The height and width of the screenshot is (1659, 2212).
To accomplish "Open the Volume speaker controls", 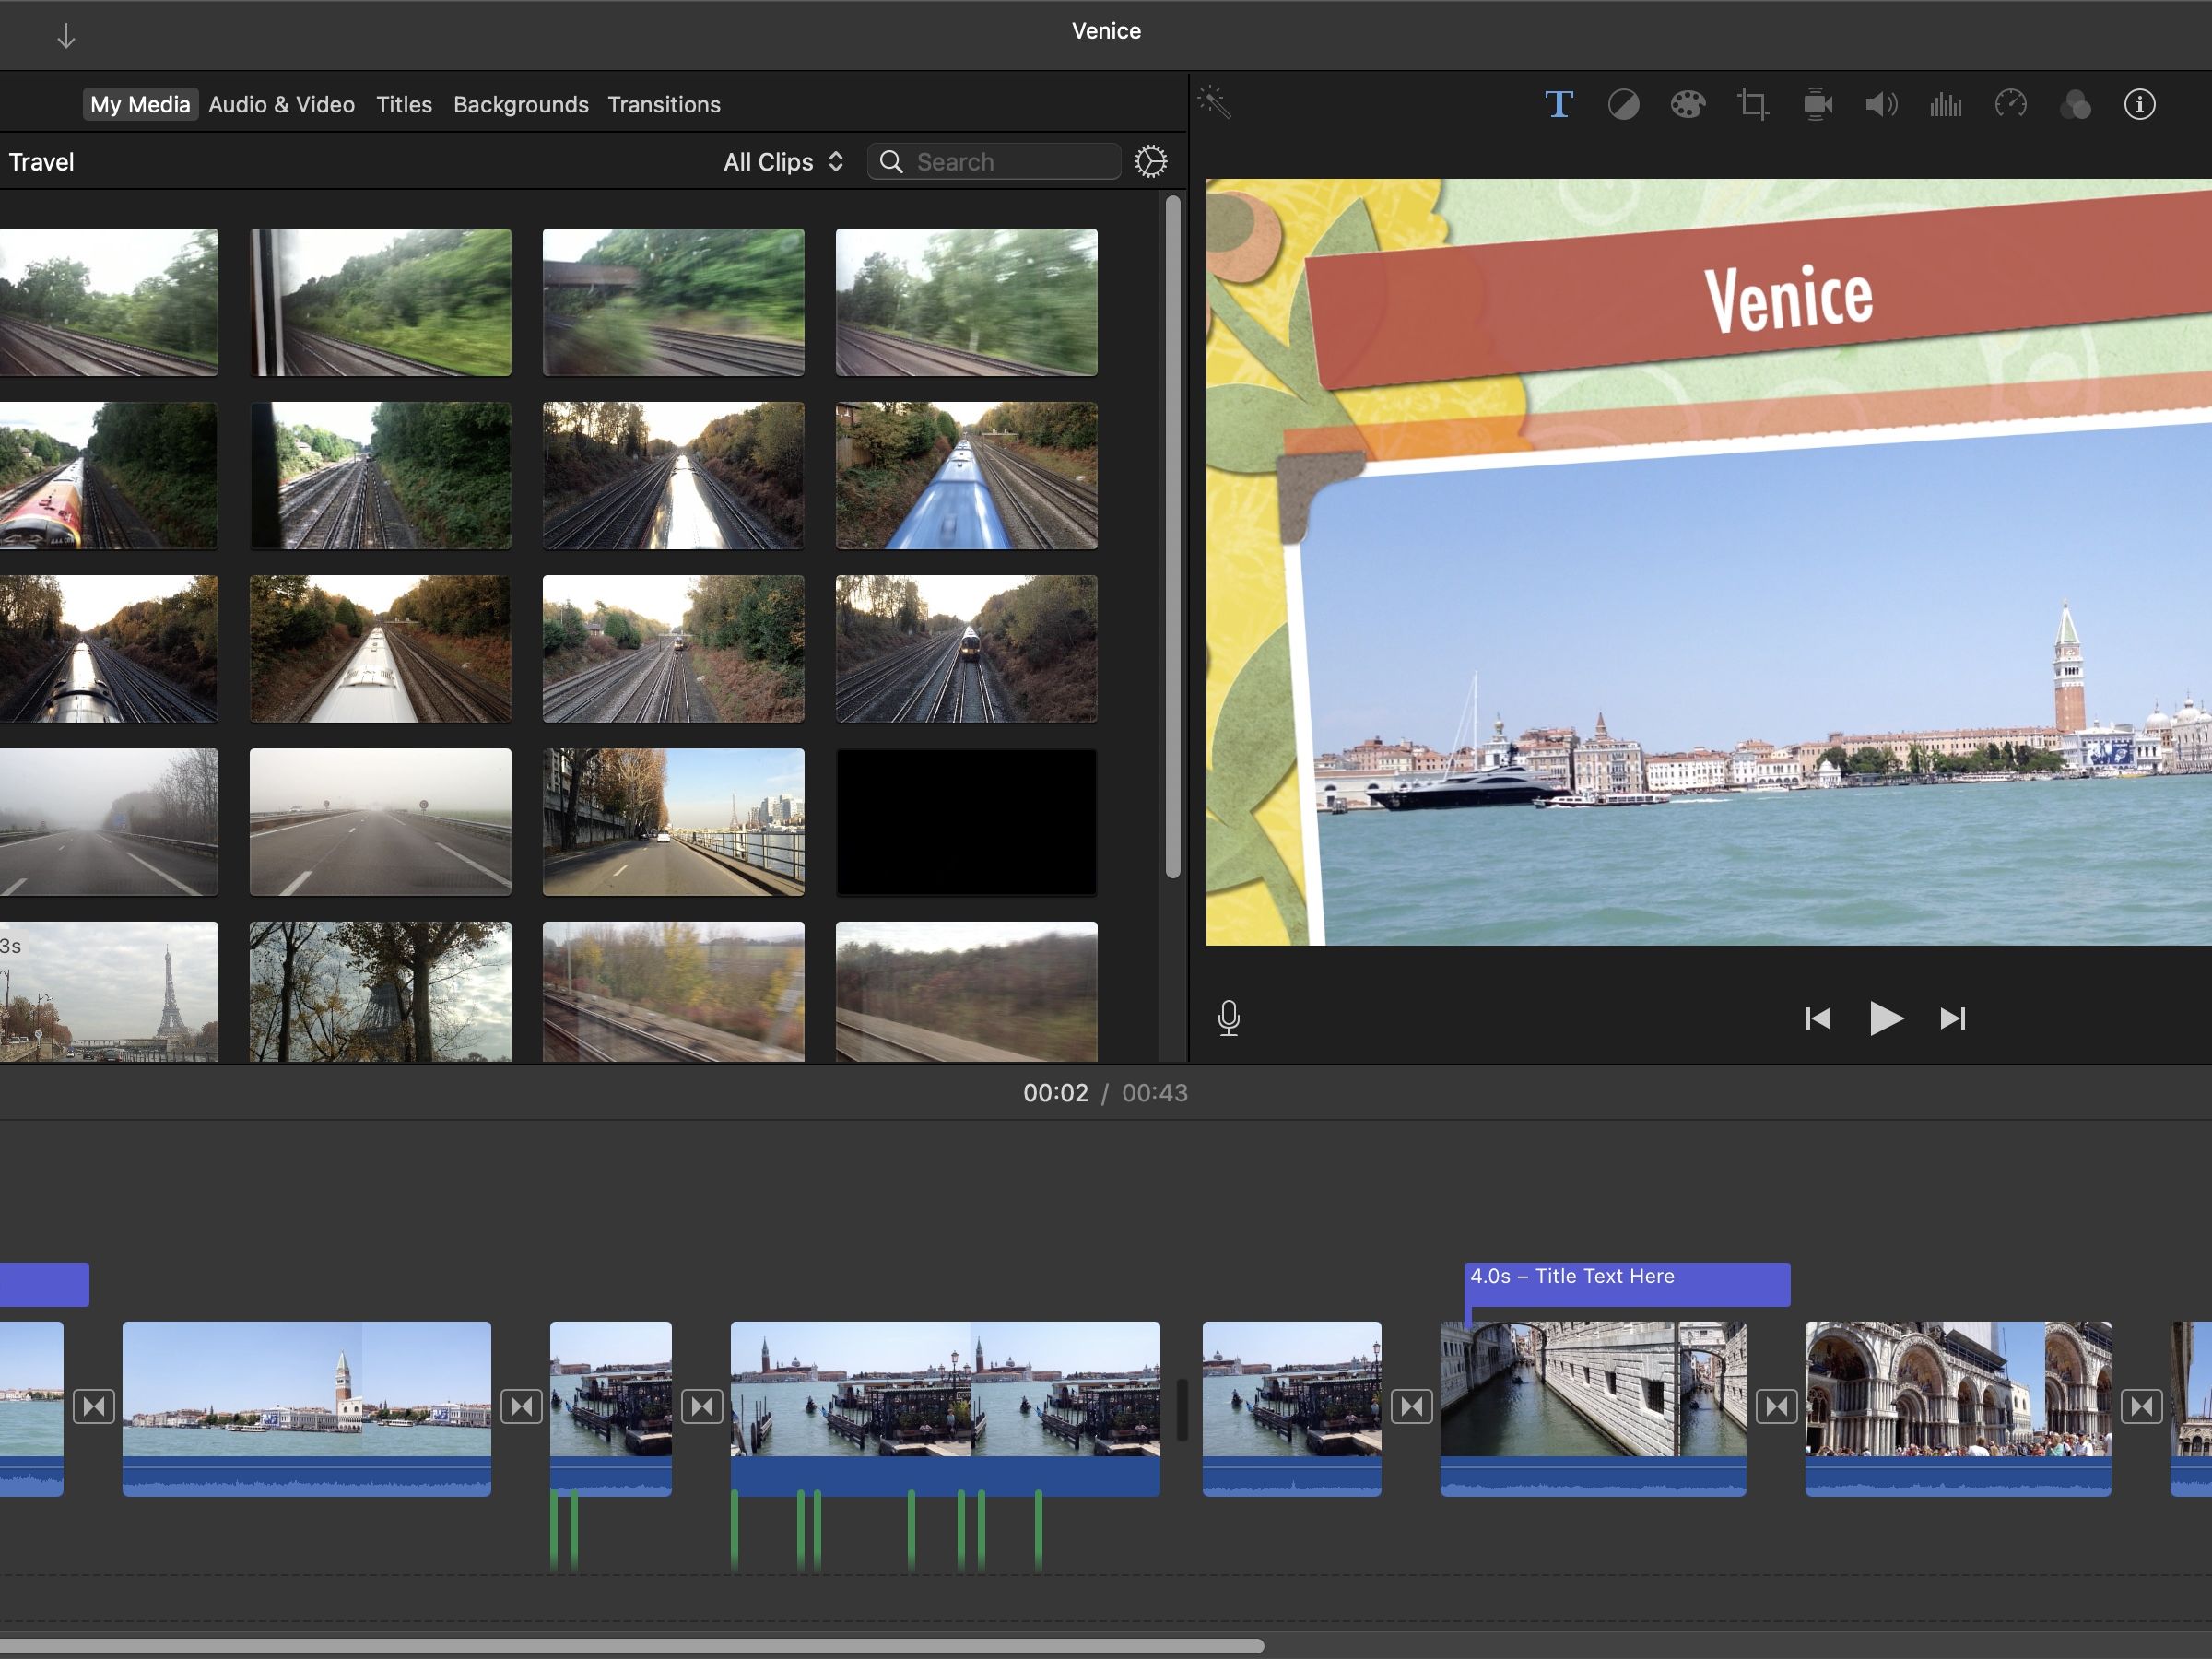I will [1881, 104].
